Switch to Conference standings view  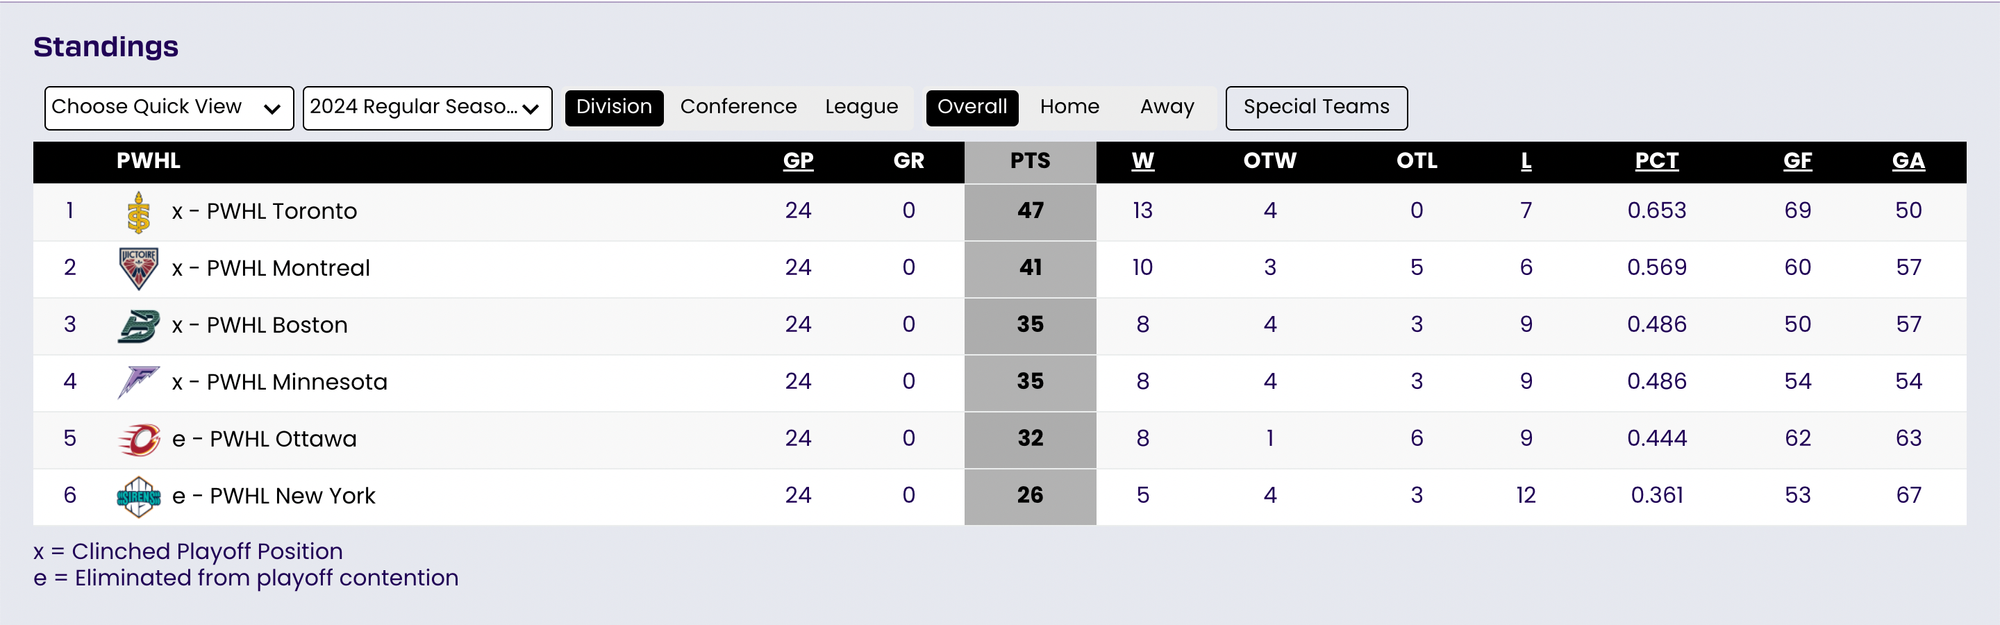[x=738, y=107]
